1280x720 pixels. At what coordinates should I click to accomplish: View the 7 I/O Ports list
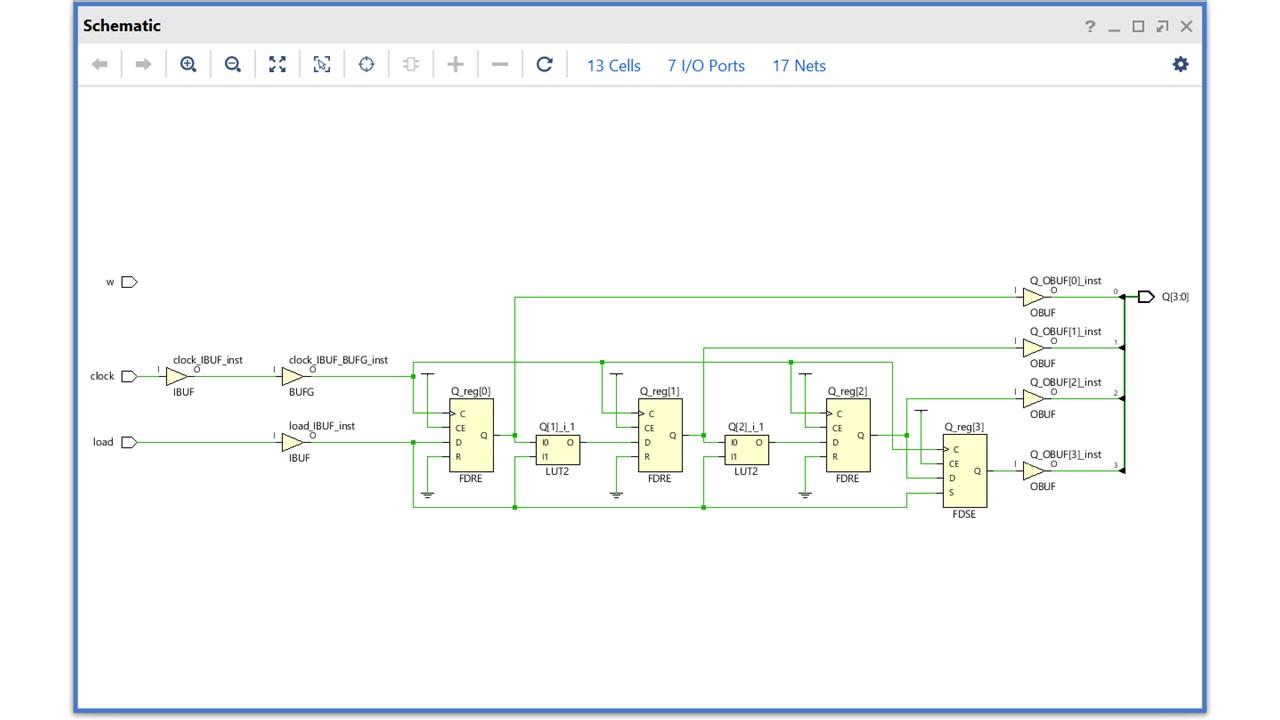click(x=705, y=65)
